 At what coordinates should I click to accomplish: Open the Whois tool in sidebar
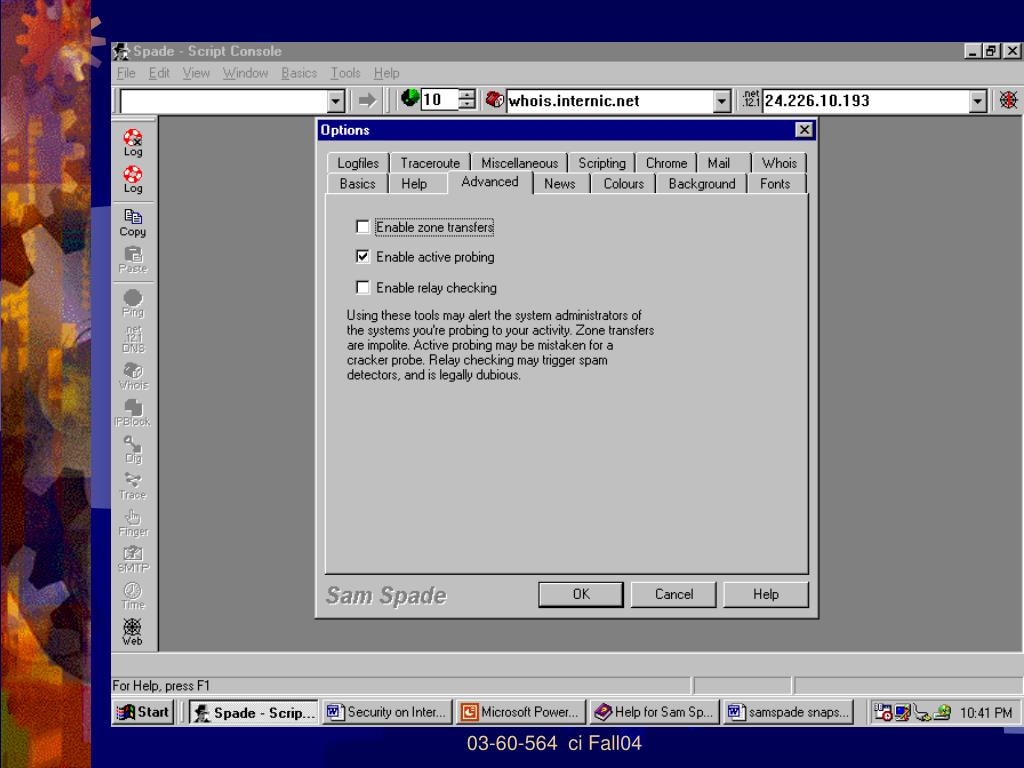[133, 374]
